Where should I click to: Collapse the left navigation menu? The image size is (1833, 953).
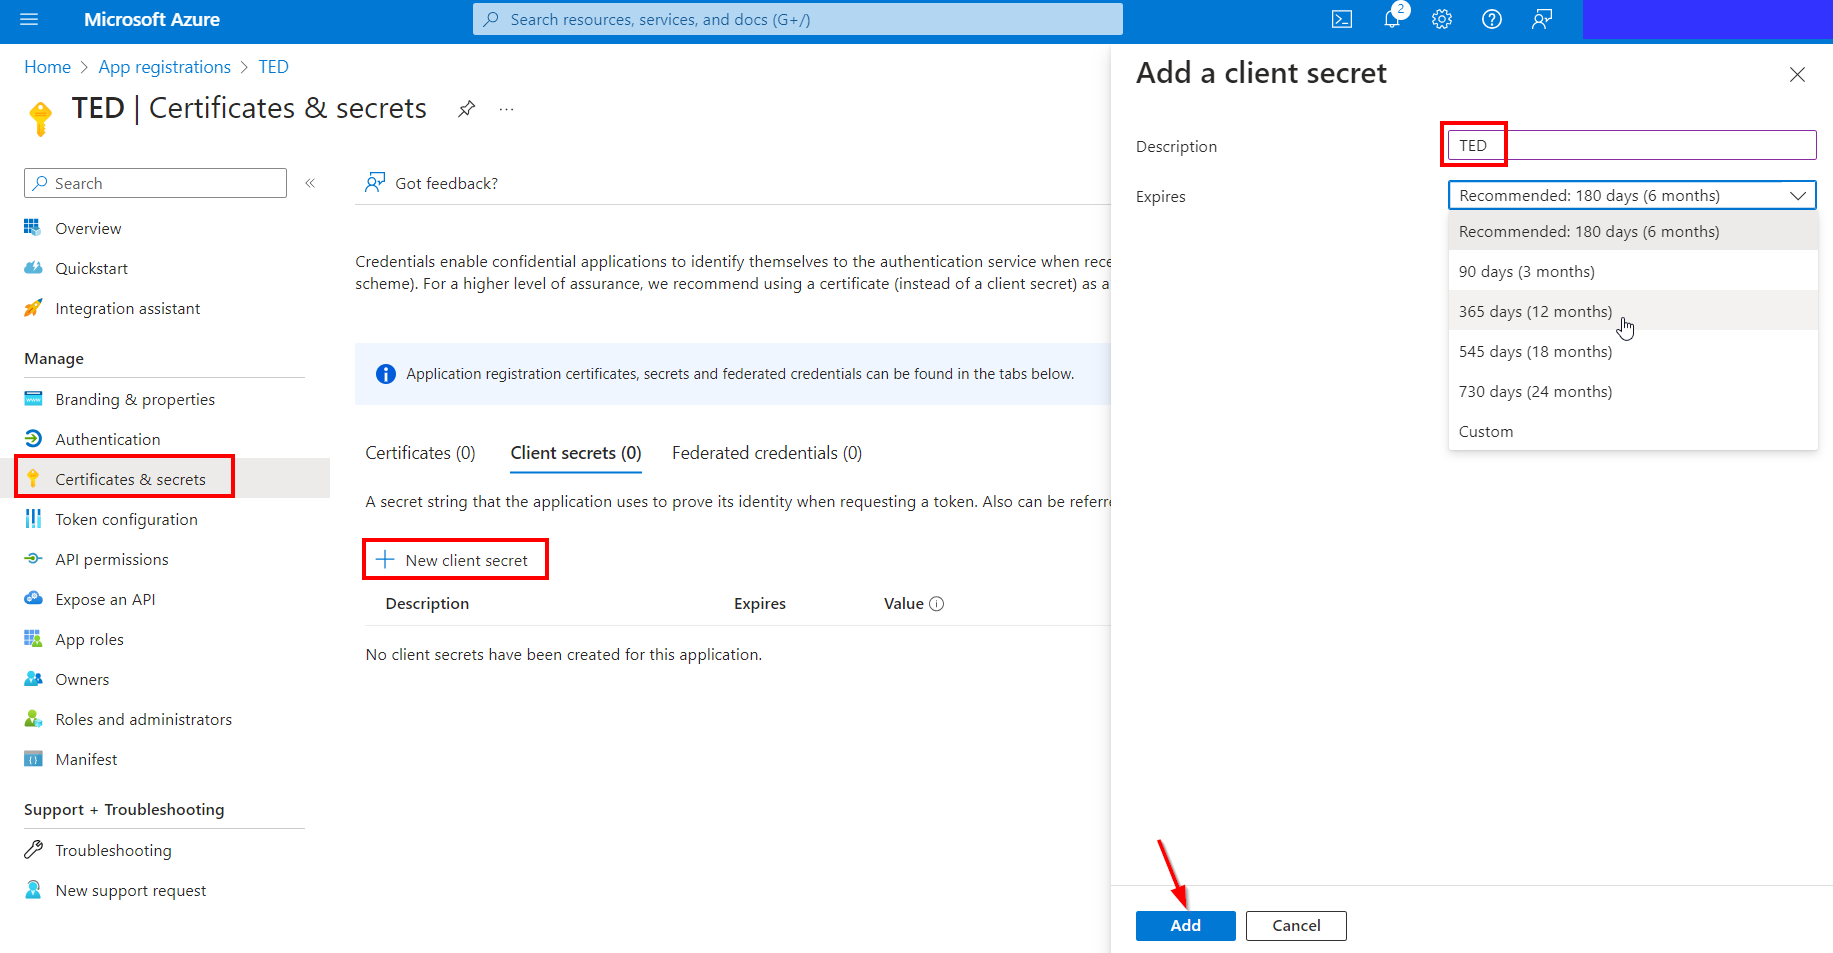pos(310,183)
